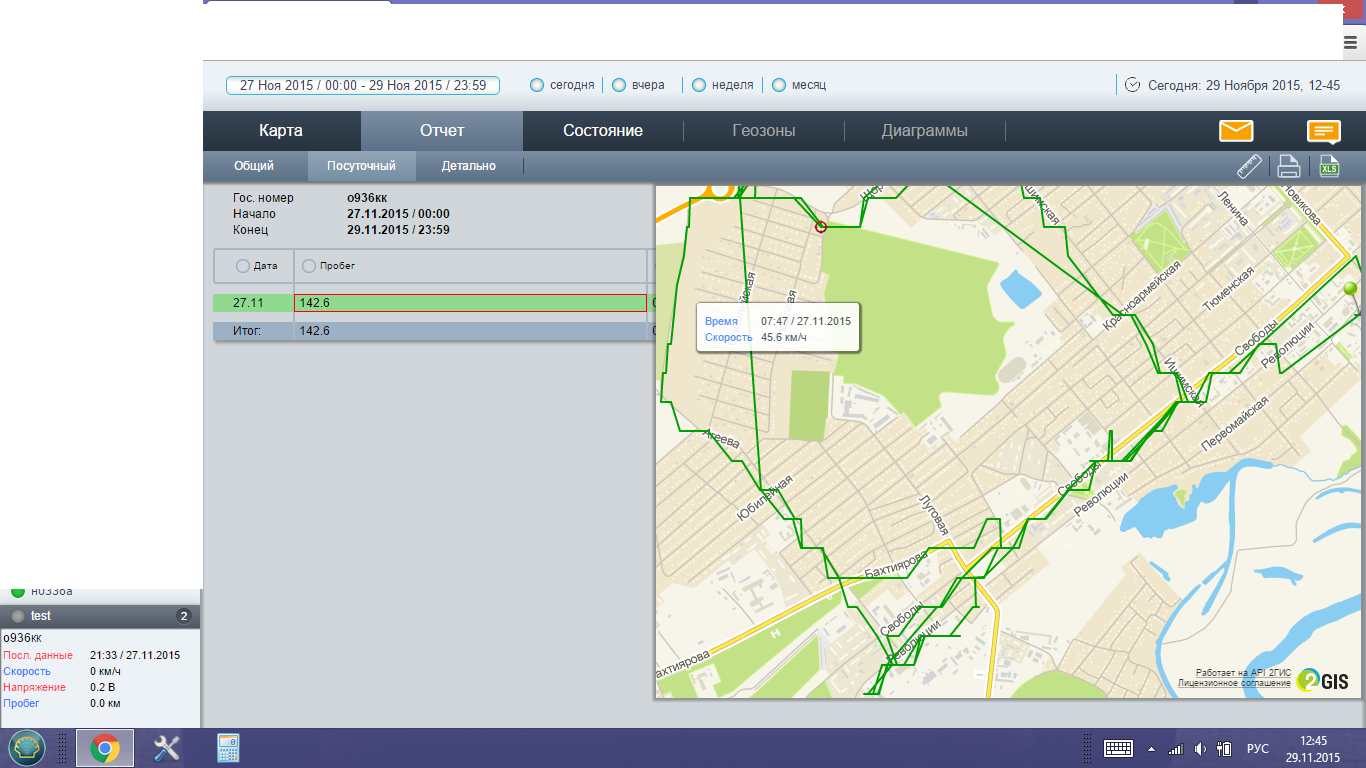Select the 'Дата' column radio button
This screenshot has height=768, width=1366.
click(243, 266)
